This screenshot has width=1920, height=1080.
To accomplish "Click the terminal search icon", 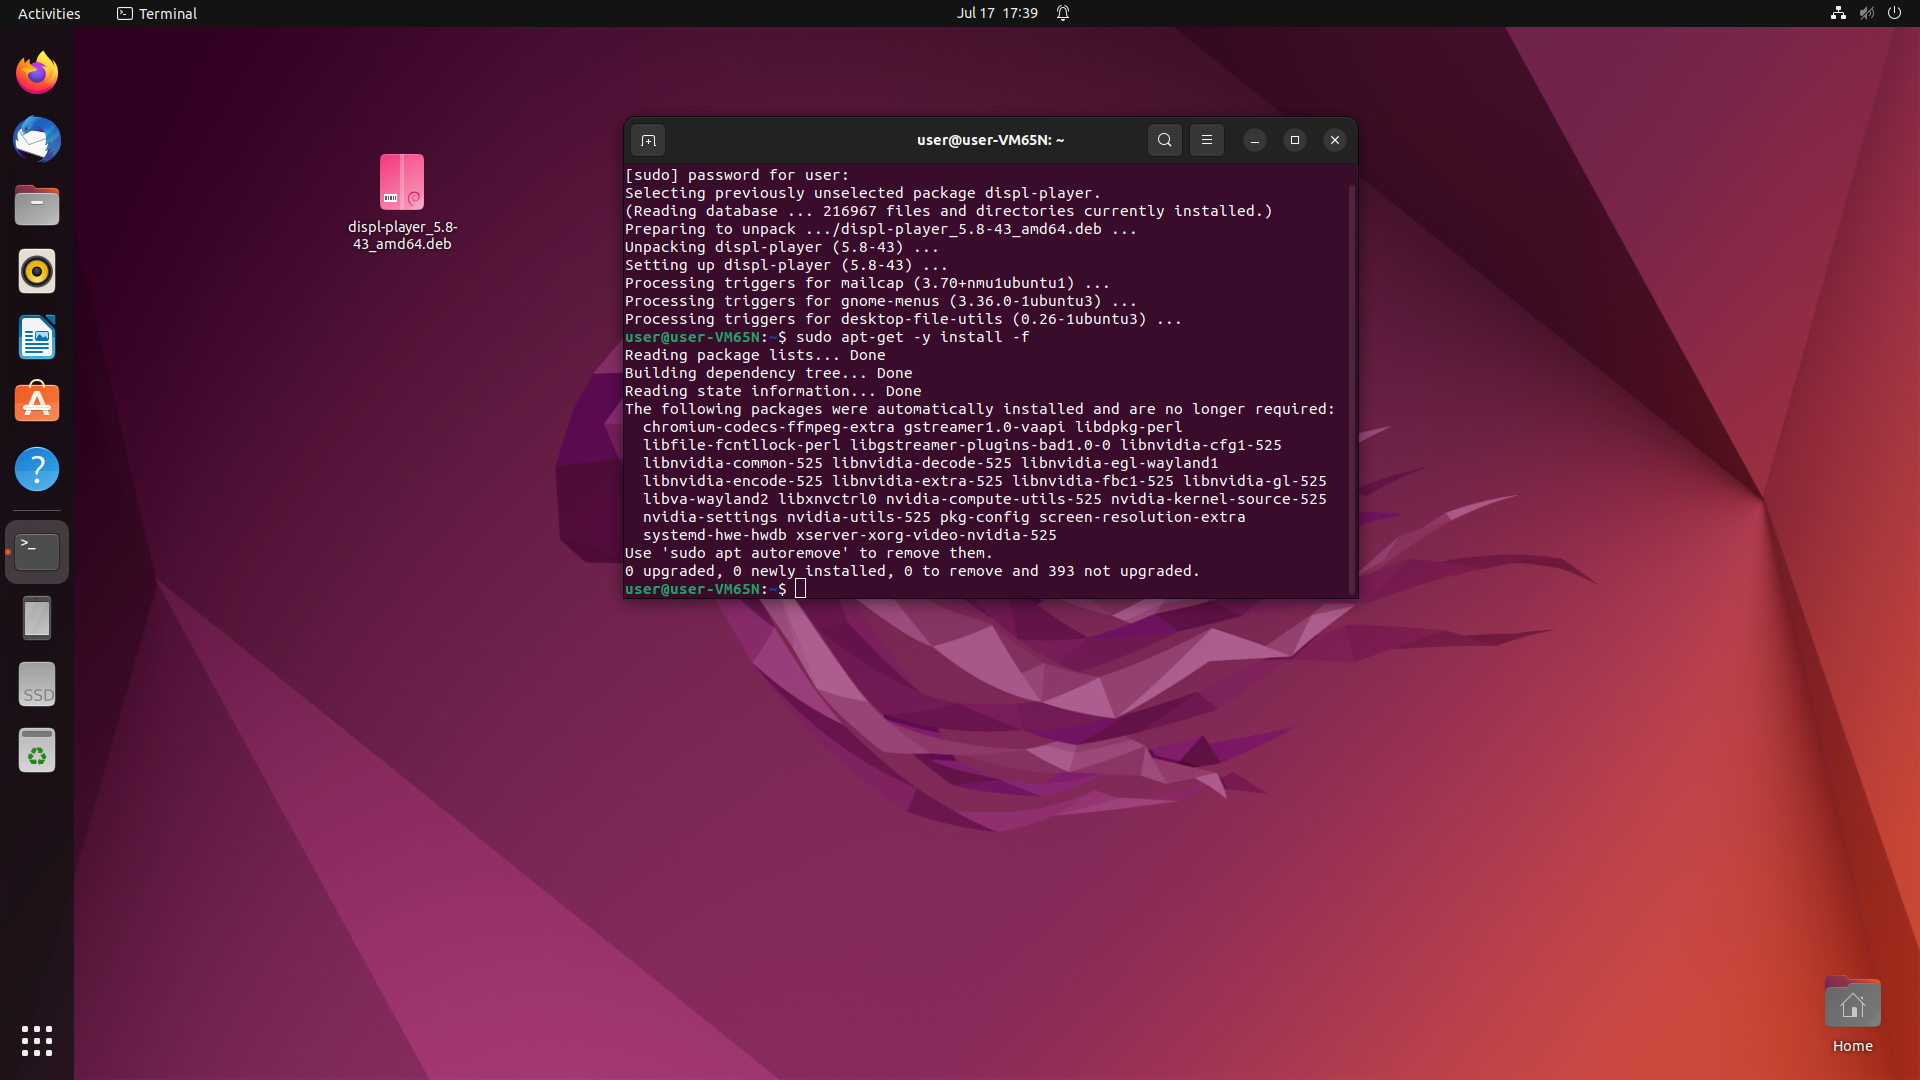I will click(x=1164, y=140).
